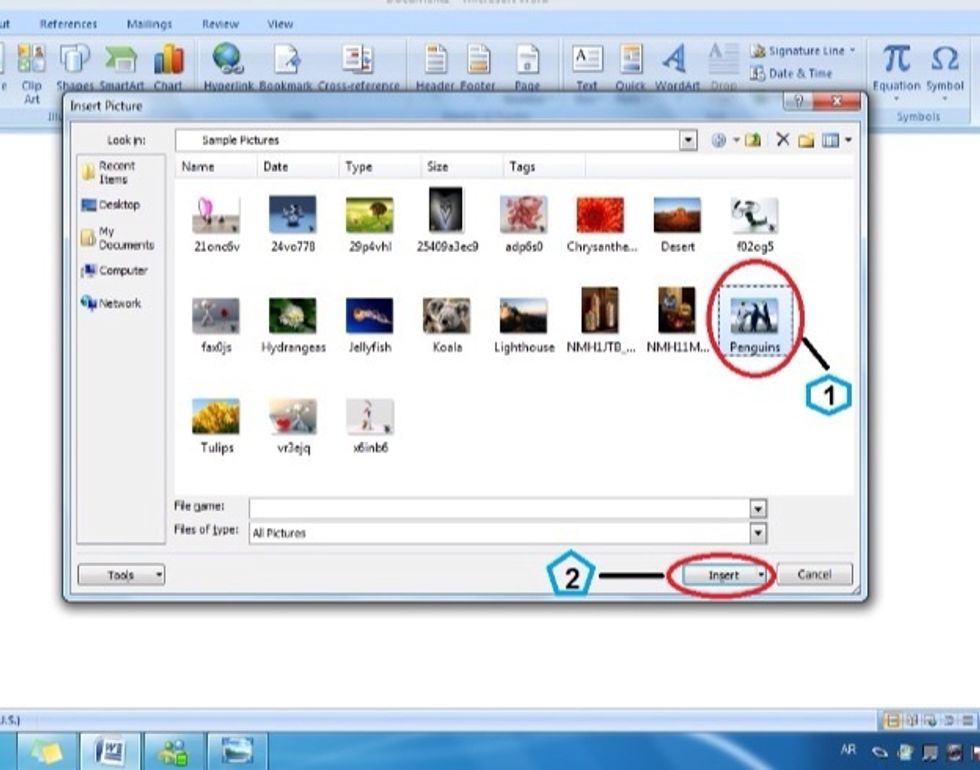Select the Penguins picture thumbnail

[x=755, y=318]
